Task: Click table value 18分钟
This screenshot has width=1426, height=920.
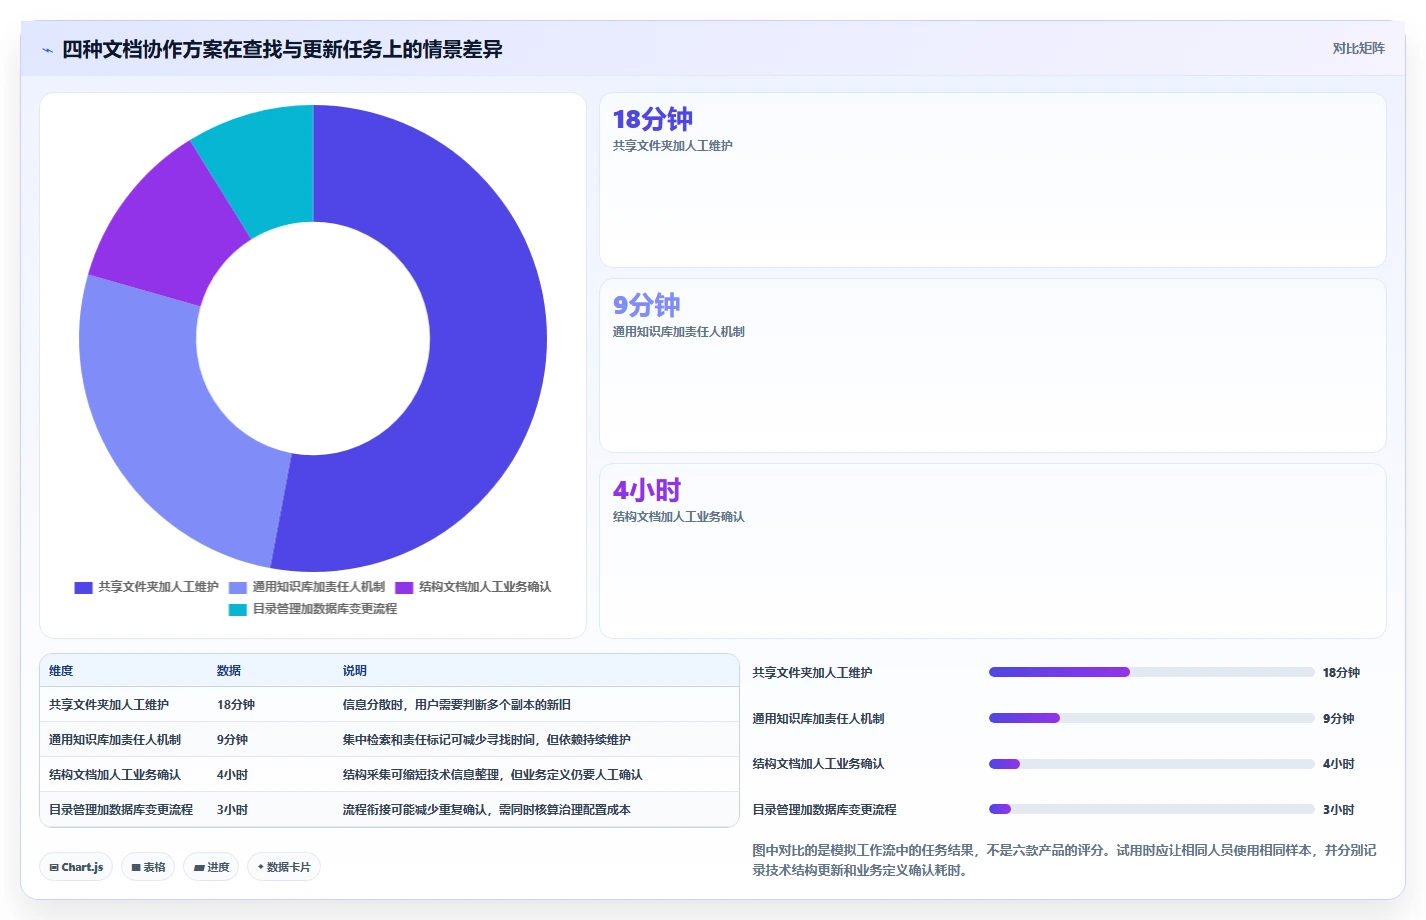Action: click(236, 705)
